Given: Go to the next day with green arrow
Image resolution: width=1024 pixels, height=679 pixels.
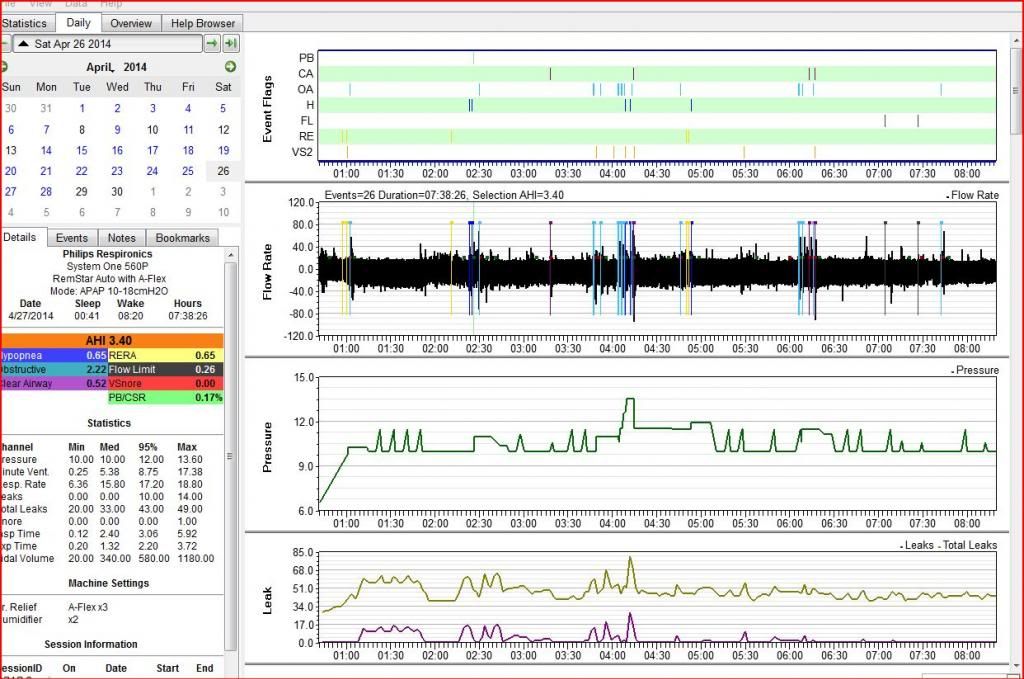Looking at the screenshot, I should click(x=212, y=44).
